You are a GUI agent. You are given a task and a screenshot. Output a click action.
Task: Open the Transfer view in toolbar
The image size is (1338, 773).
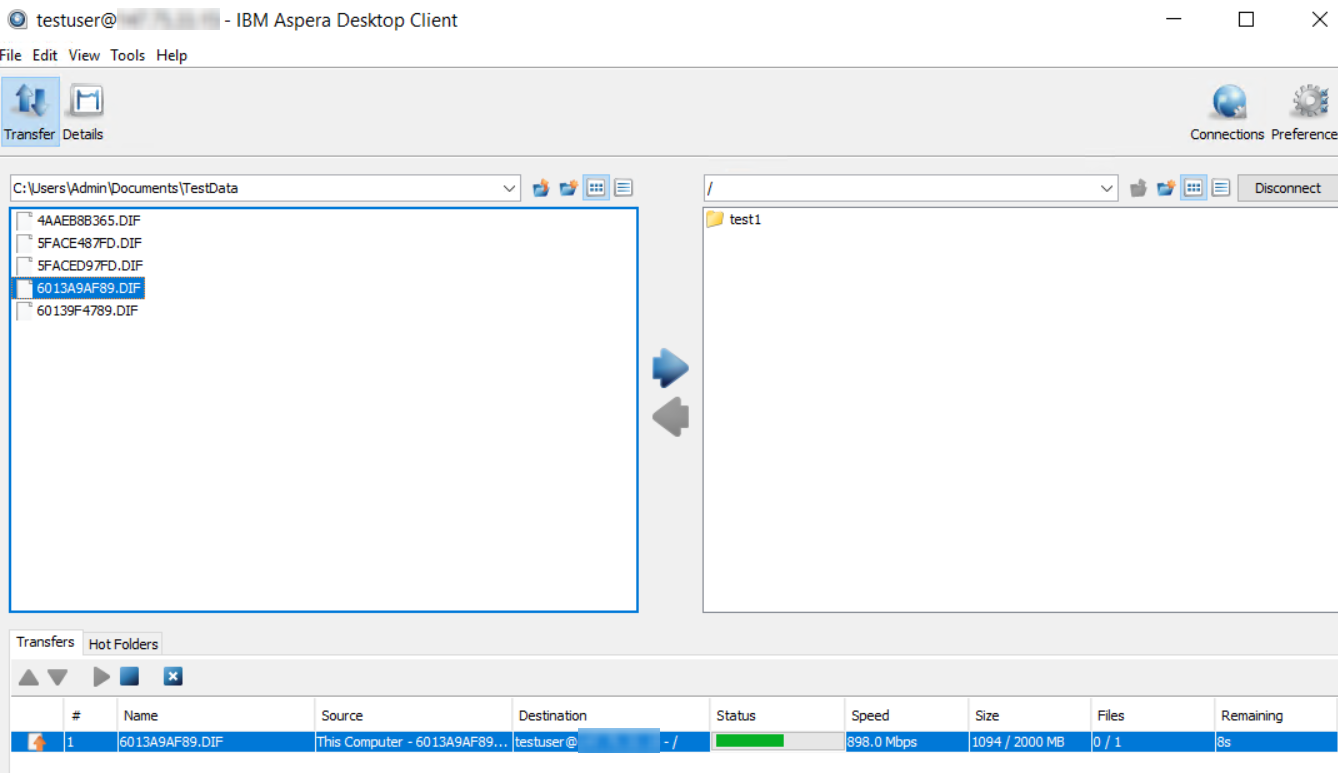click(x=30, y=112)
